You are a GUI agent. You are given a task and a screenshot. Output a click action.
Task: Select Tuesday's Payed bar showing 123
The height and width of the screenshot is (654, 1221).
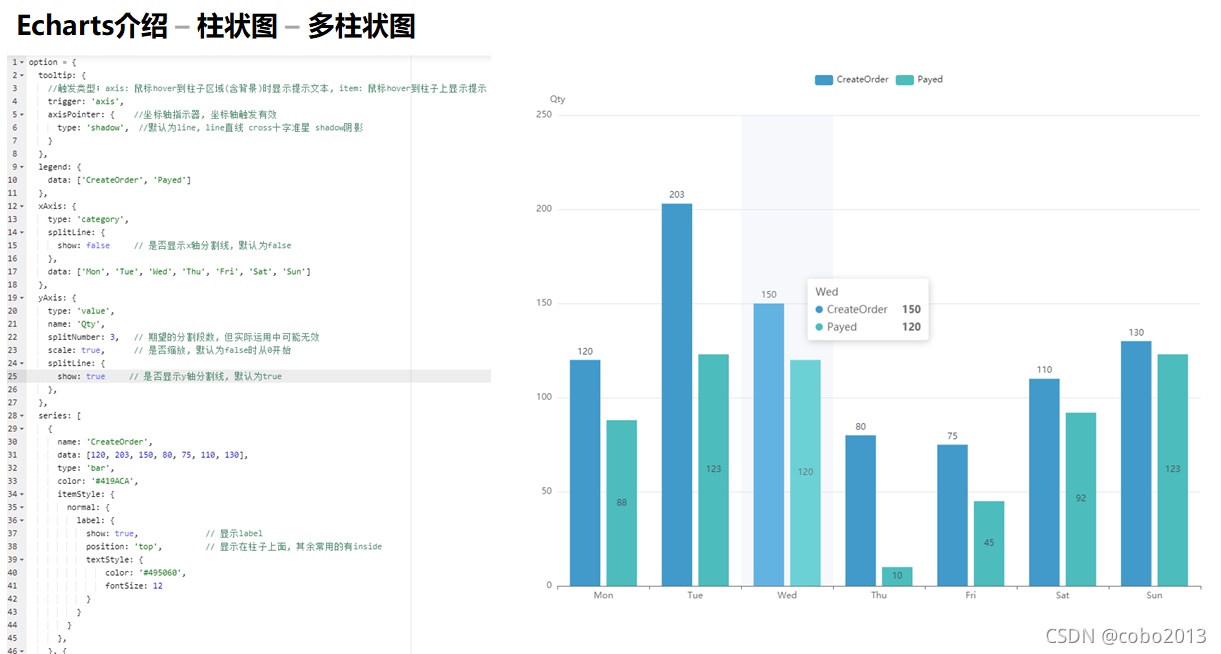[713, 470]
